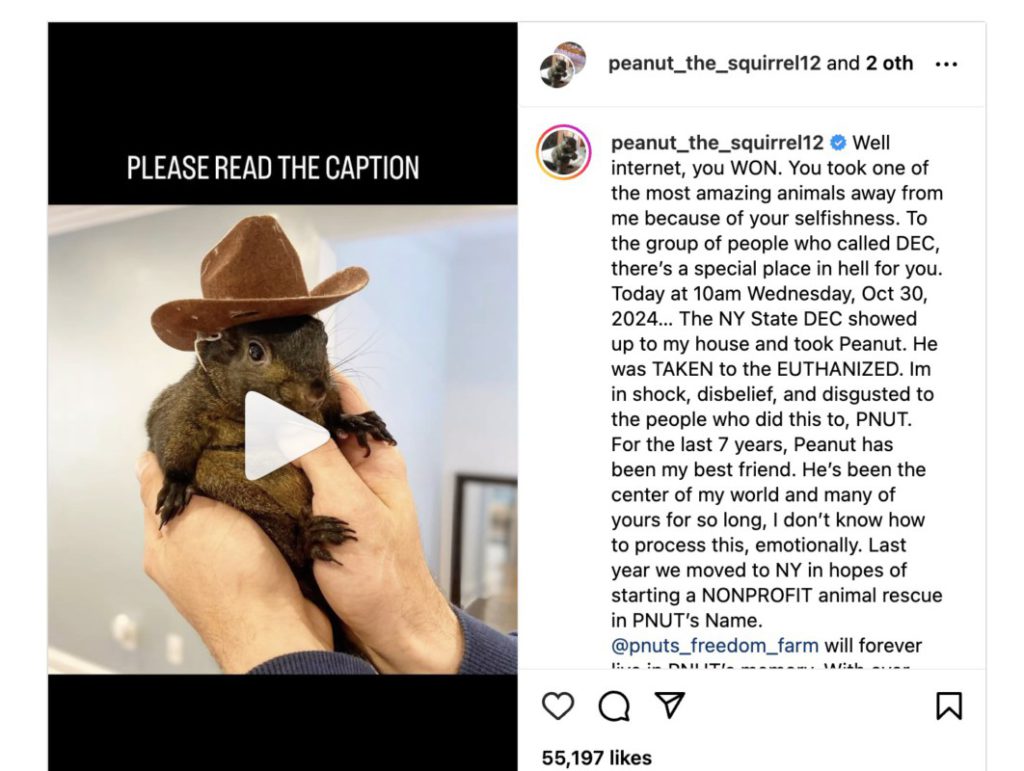This screenshot has height=771, width=1024.
Task: Play the Peanut squirrel video
Action: pyautogui.click(x=282, y=436)
